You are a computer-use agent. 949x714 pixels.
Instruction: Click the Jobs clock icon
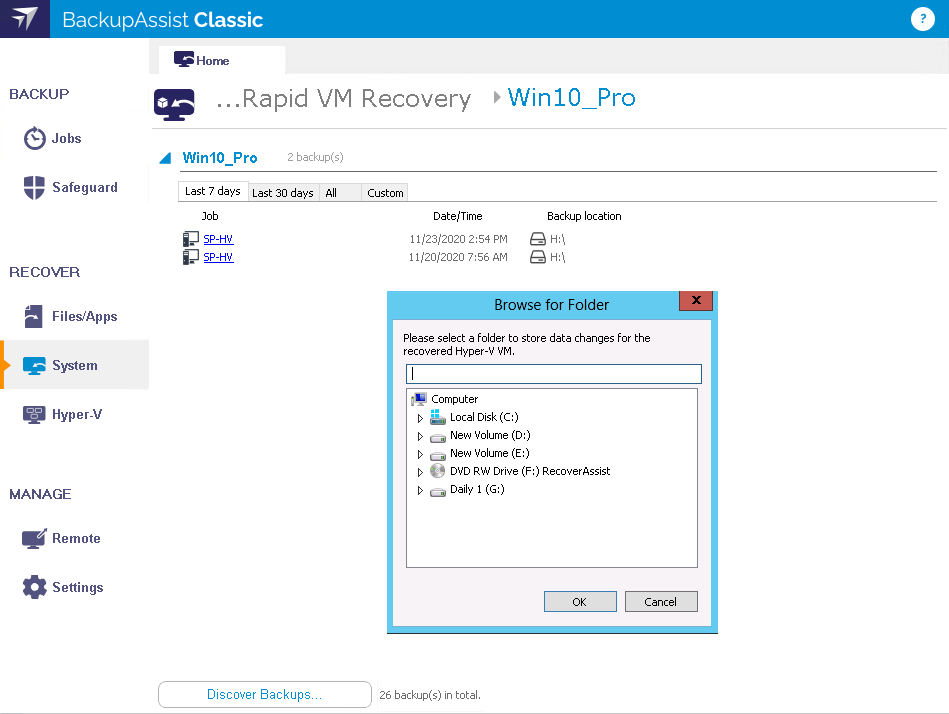tap(34, 139)
